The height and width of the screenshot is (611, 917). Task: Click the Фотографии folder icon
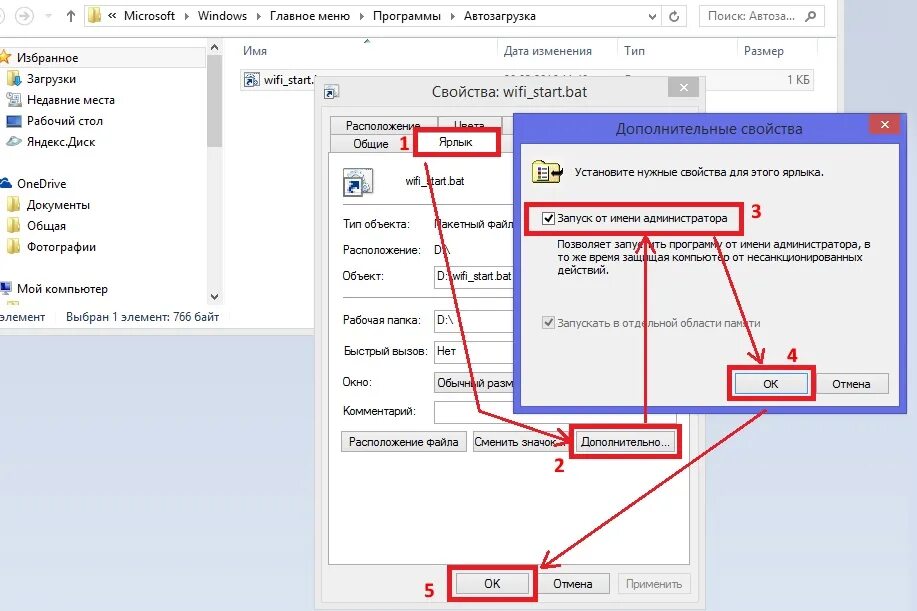[x=13, y=247]
